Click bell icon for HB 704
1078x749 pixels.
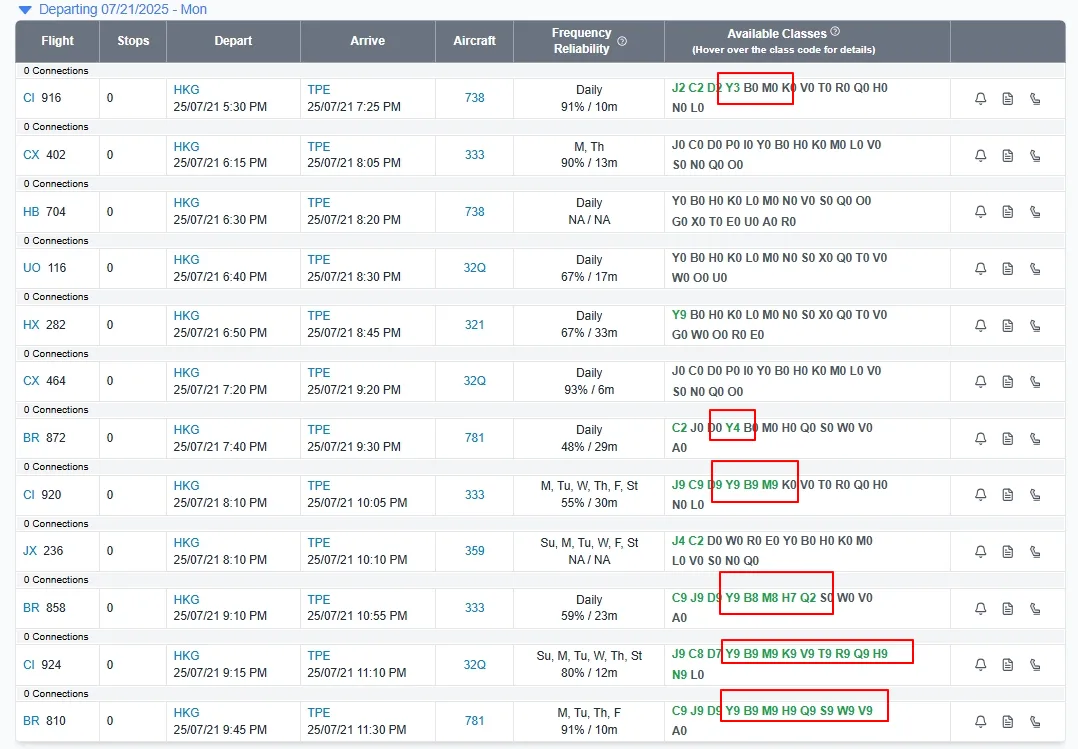[980, 212]
